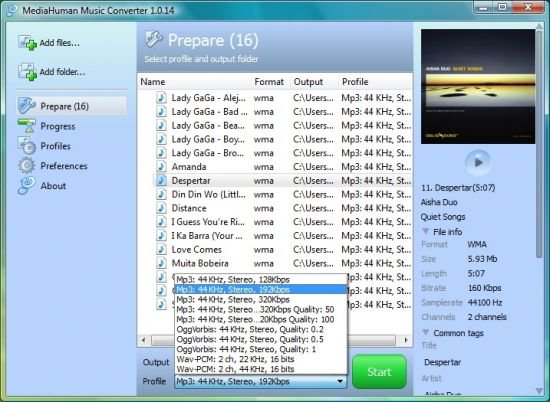
Task: Sort list by Format column header
Action: [270, 82]
